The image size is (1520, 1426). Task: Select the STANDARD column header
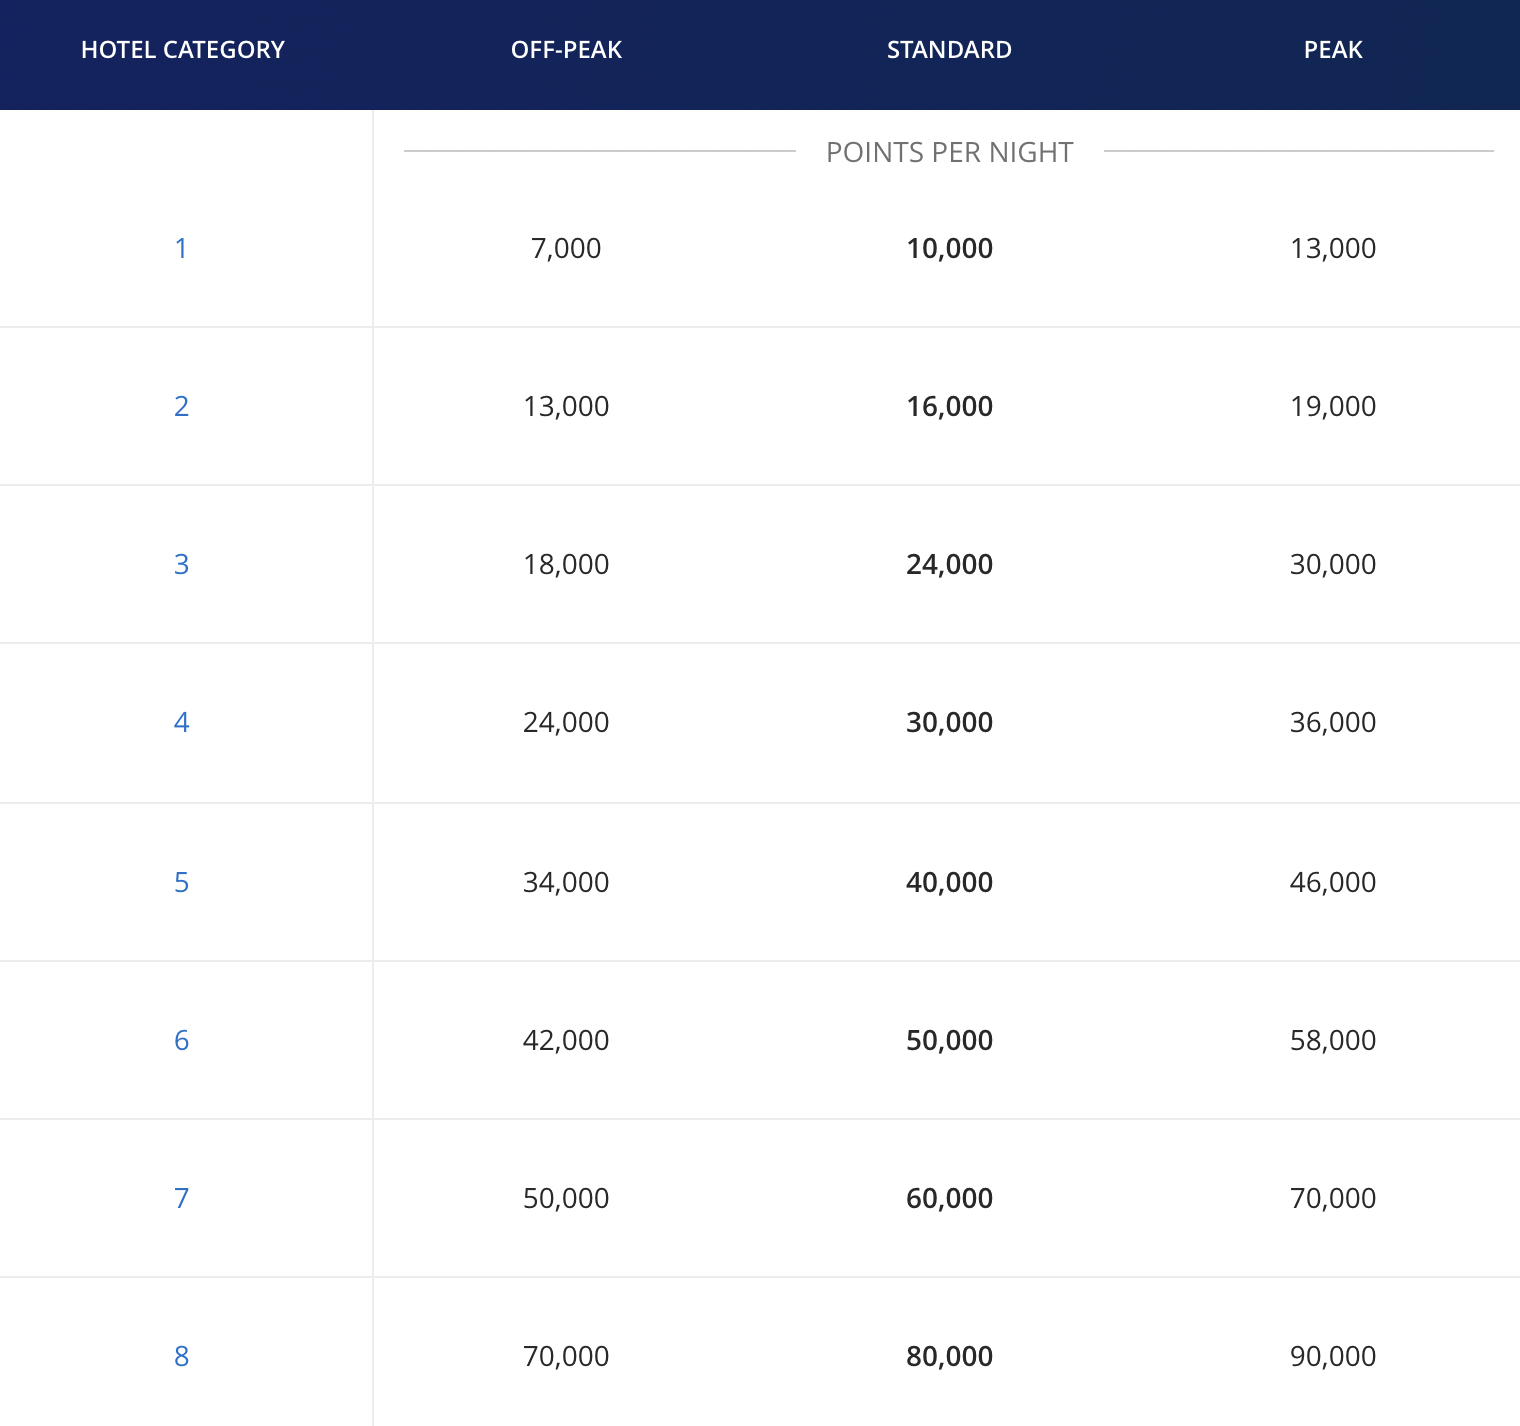point(949,50)
